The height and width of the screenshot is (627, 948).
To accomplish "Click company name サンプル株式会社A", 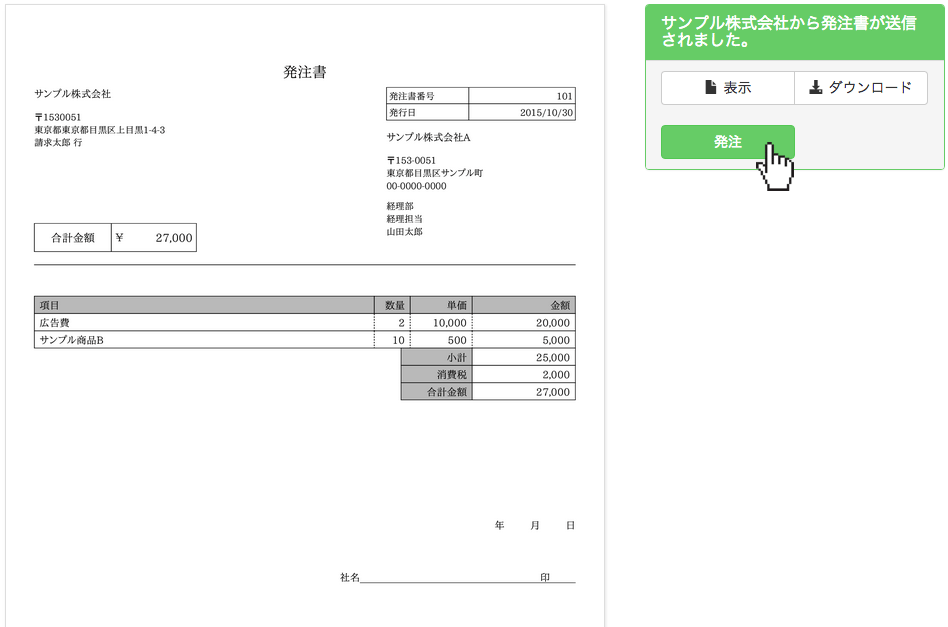I will pyautogui.click(x=429, y=137).
